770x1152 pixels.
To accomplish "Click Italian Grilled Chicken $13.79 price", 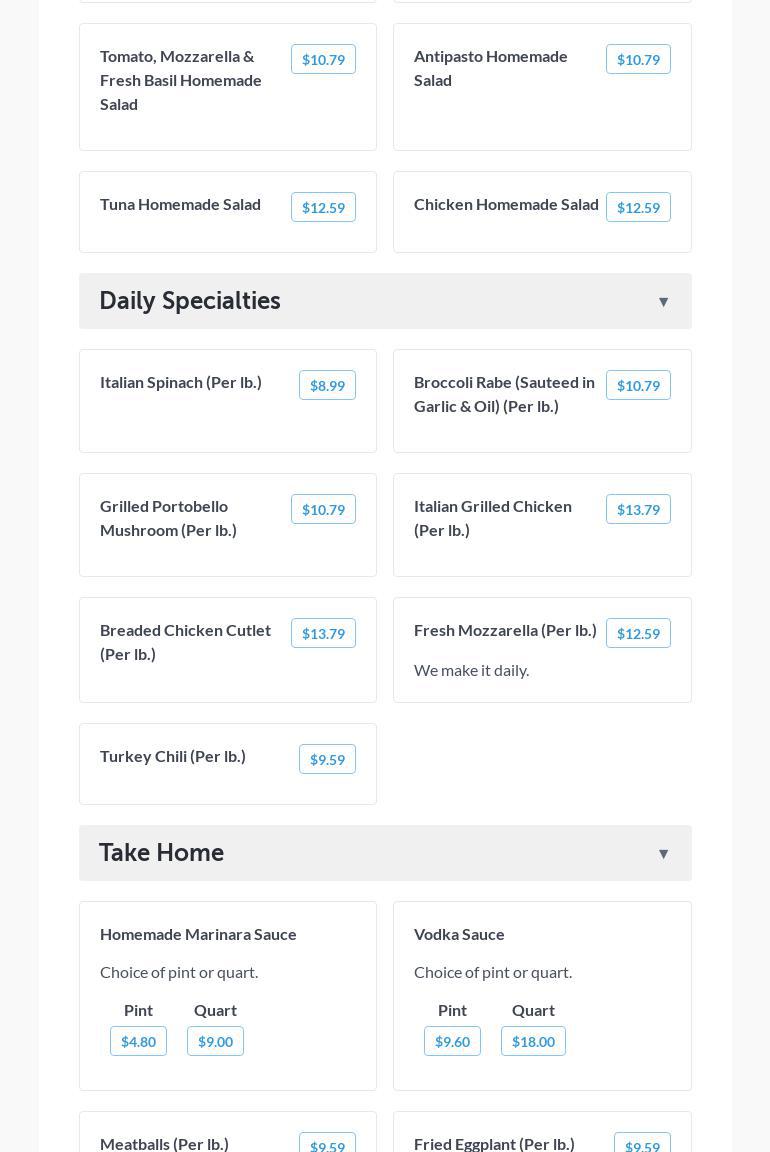I will point(638,510).
